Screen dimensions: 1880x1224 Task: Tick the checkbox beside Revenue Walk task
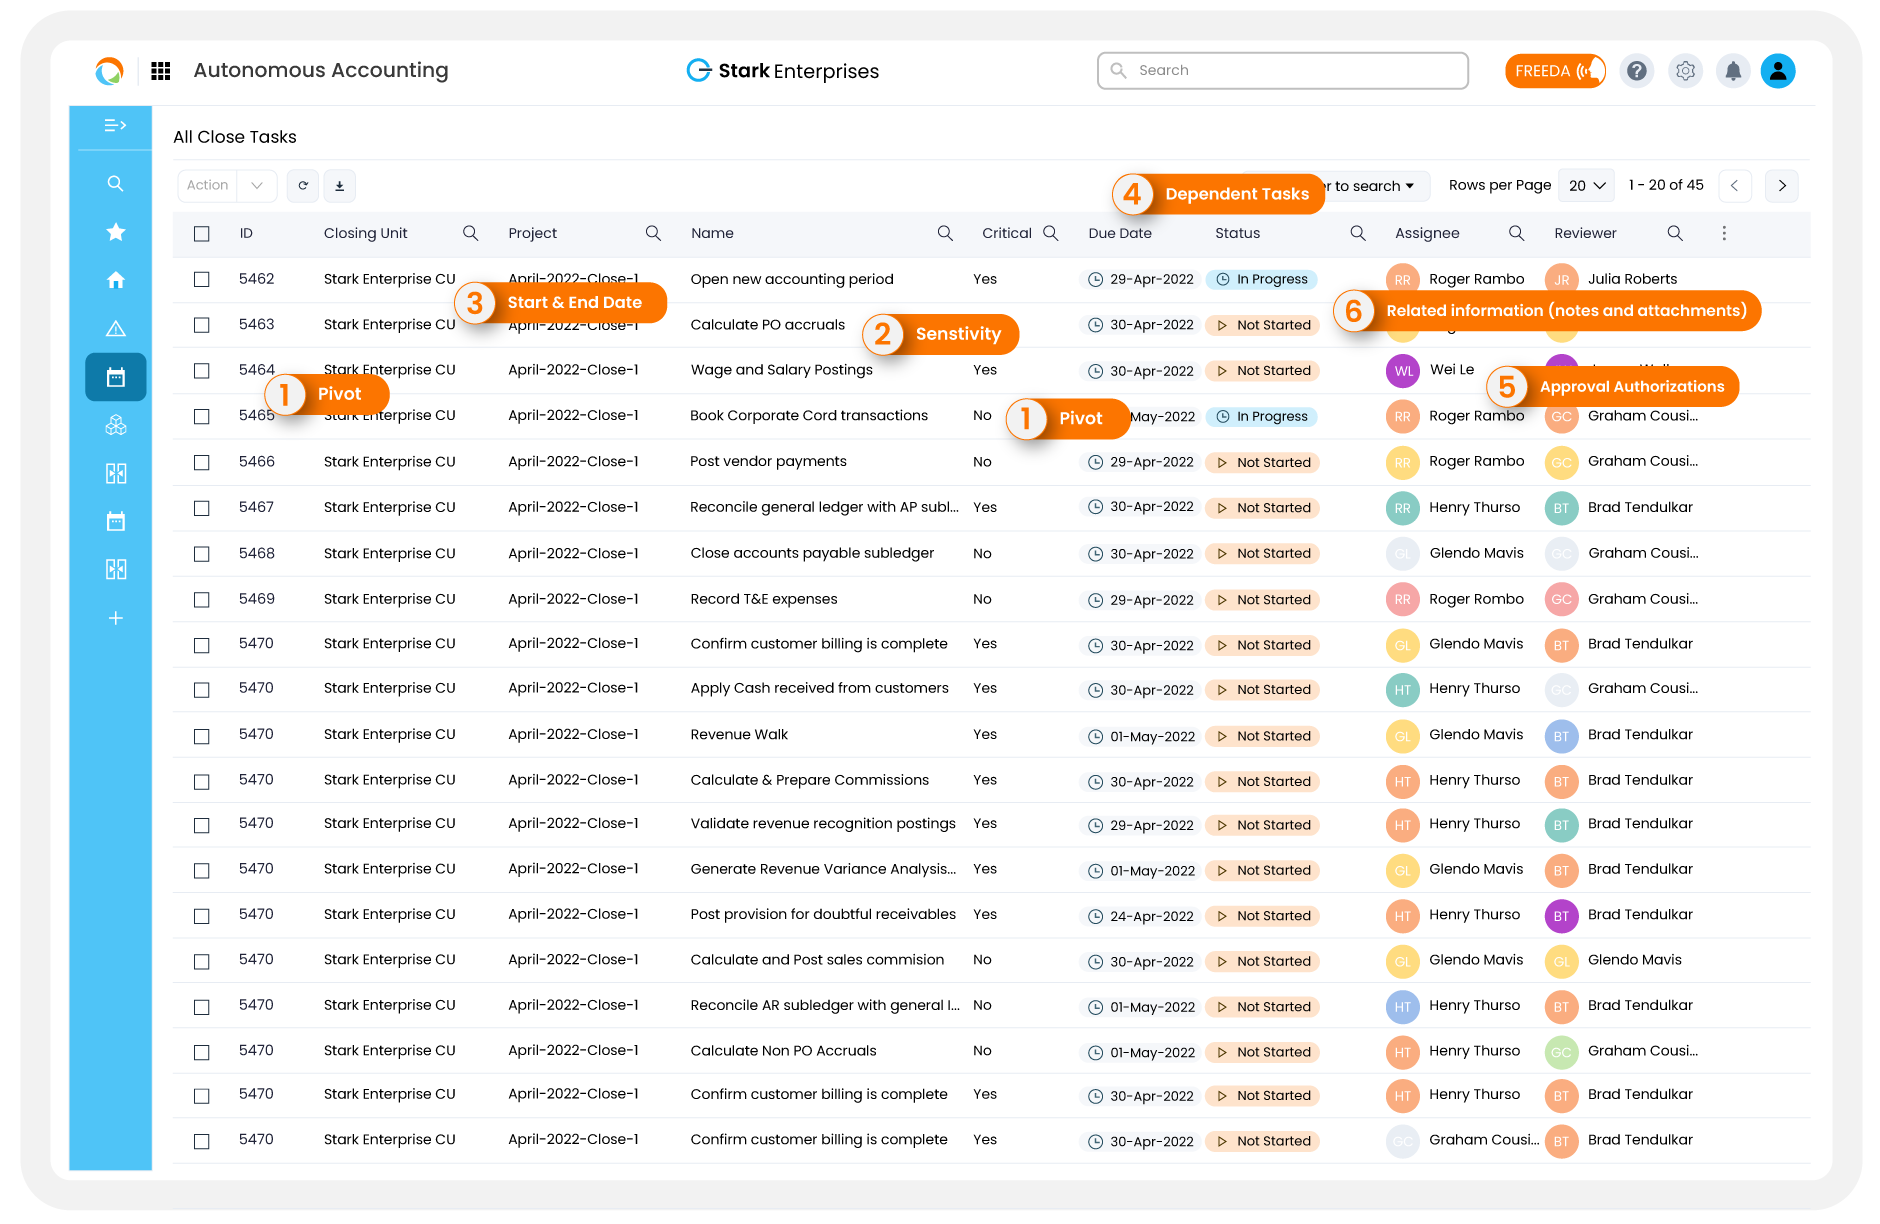click(201, 735)
